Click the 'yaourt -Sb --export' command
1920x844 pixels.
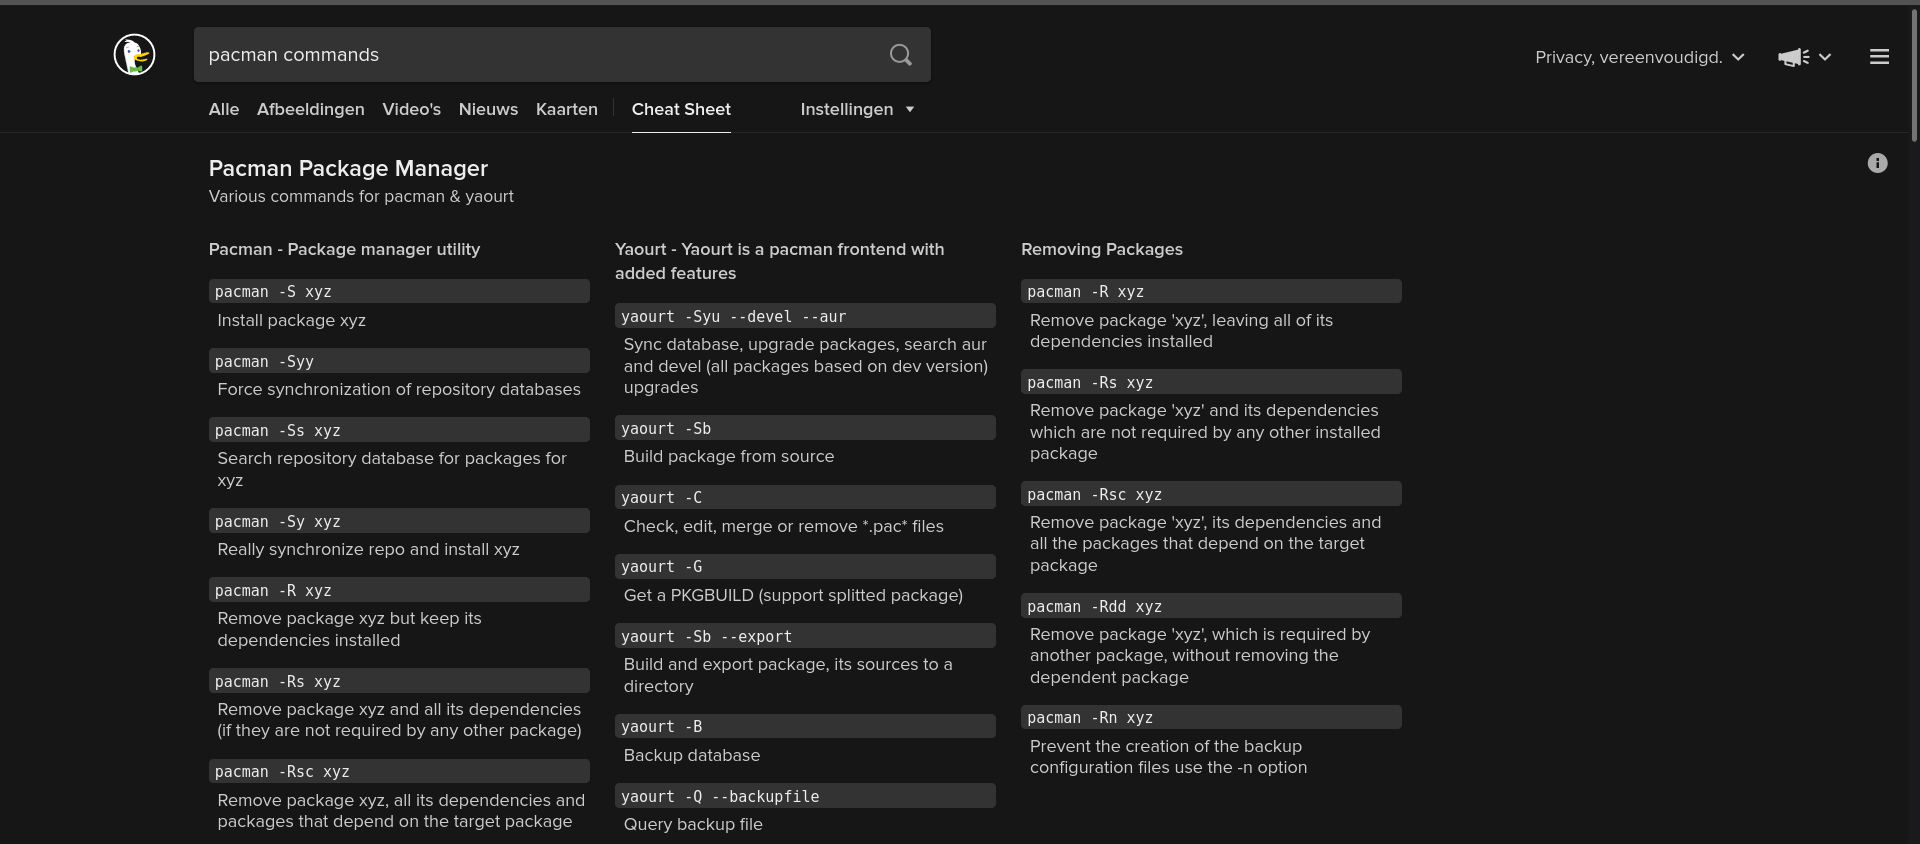805,636
